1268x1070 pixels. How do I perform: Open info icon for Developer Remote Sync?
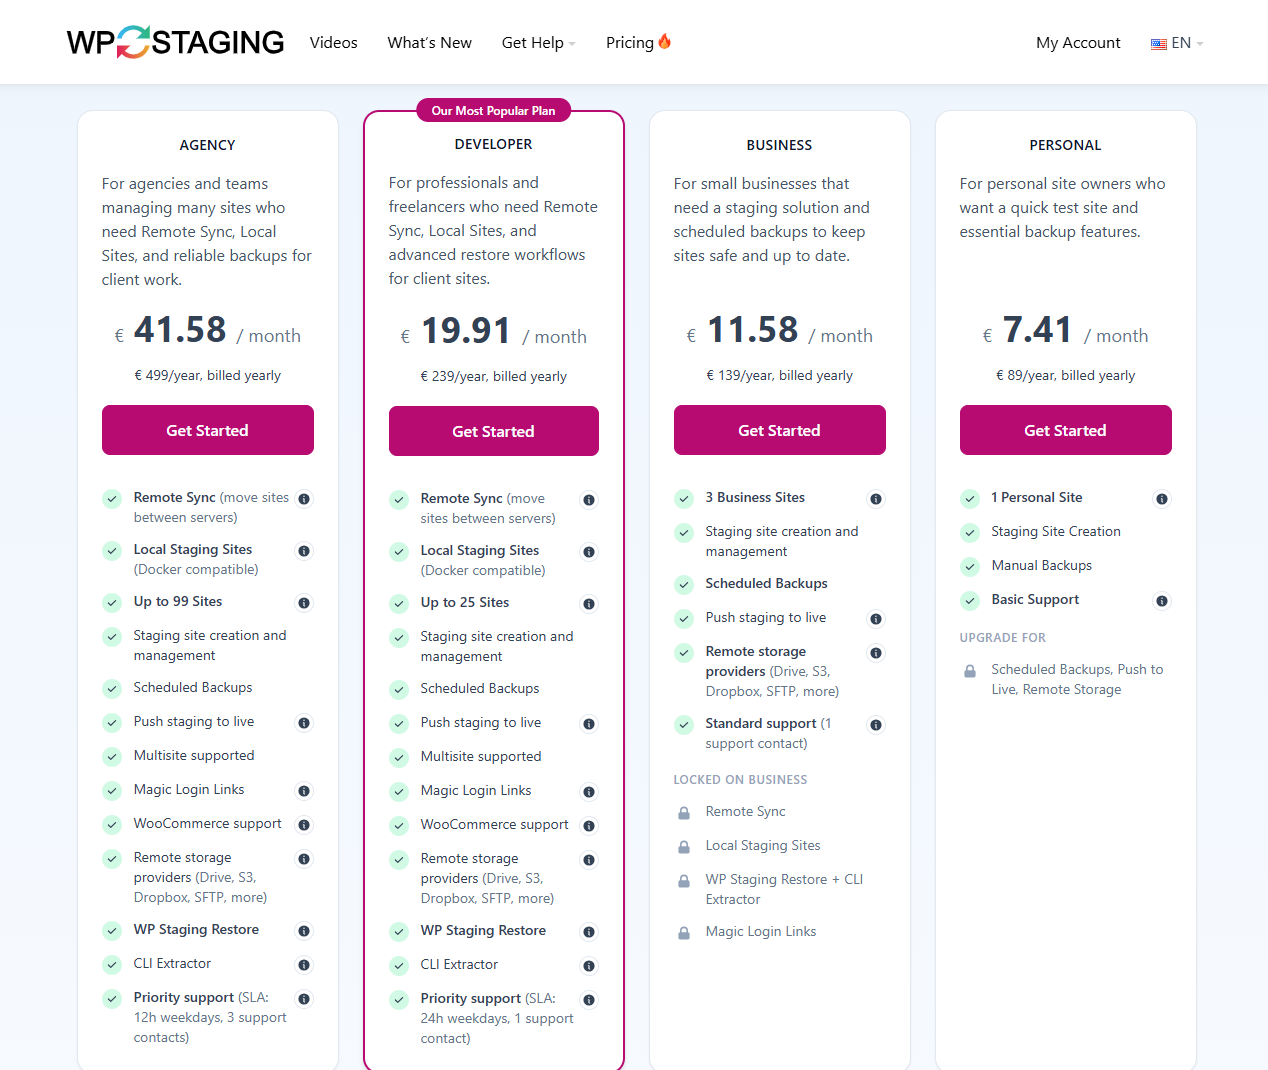(x=589, y=500)
